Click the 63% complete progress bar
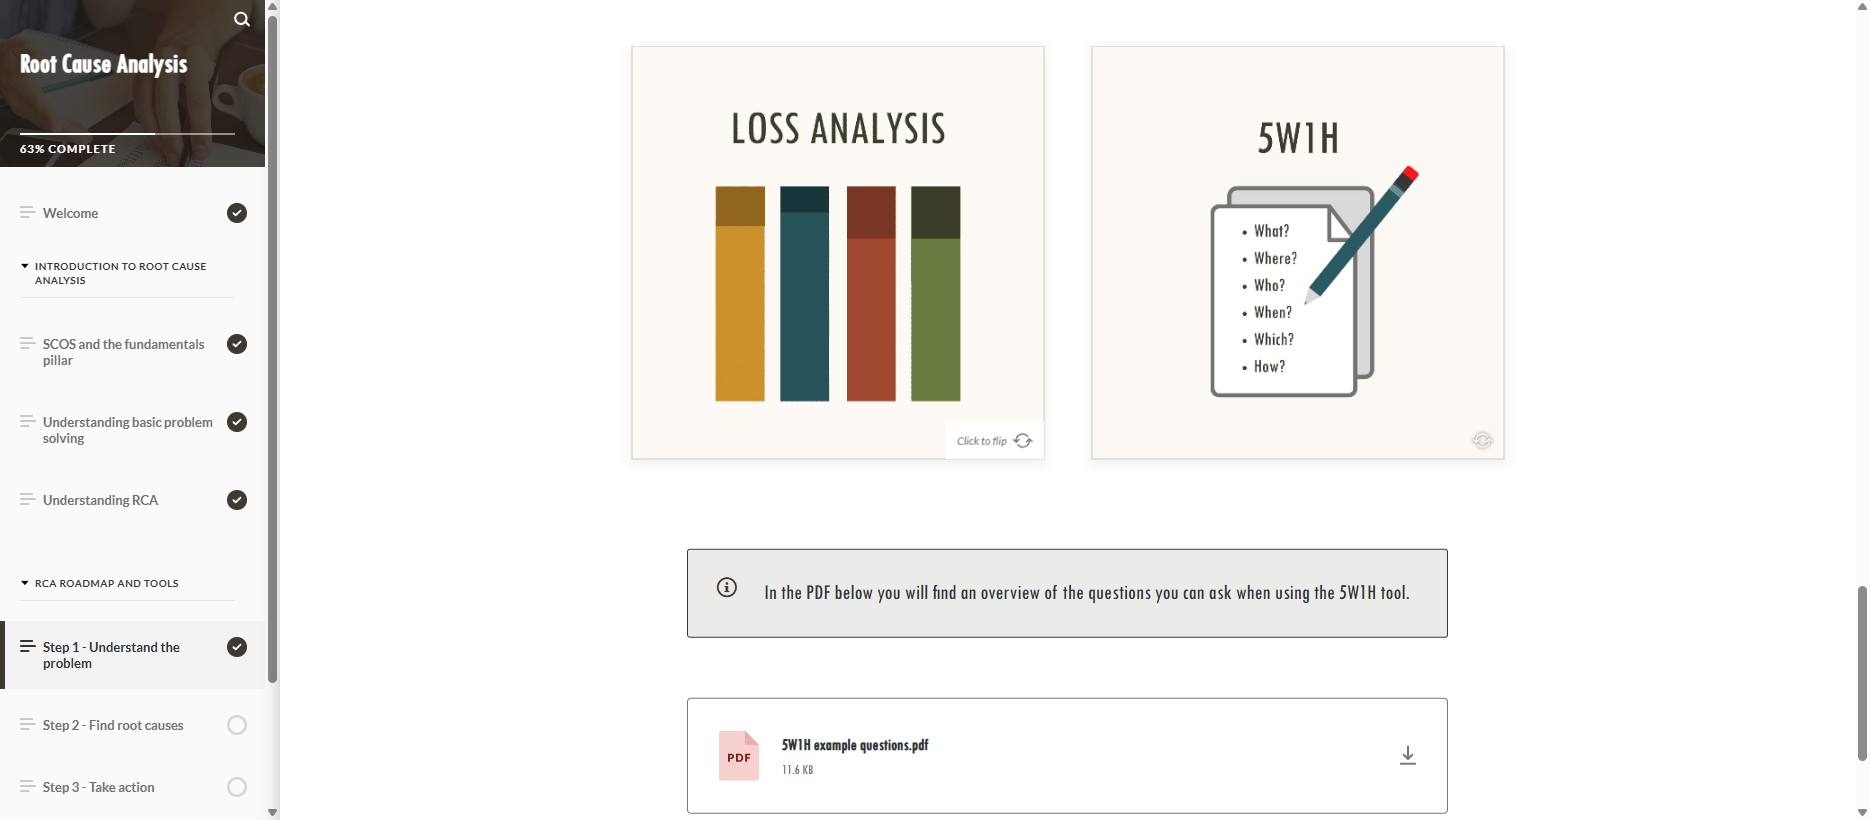This screenshot has width=1870, height=820. pyautogui.click(x=127, y=133)
